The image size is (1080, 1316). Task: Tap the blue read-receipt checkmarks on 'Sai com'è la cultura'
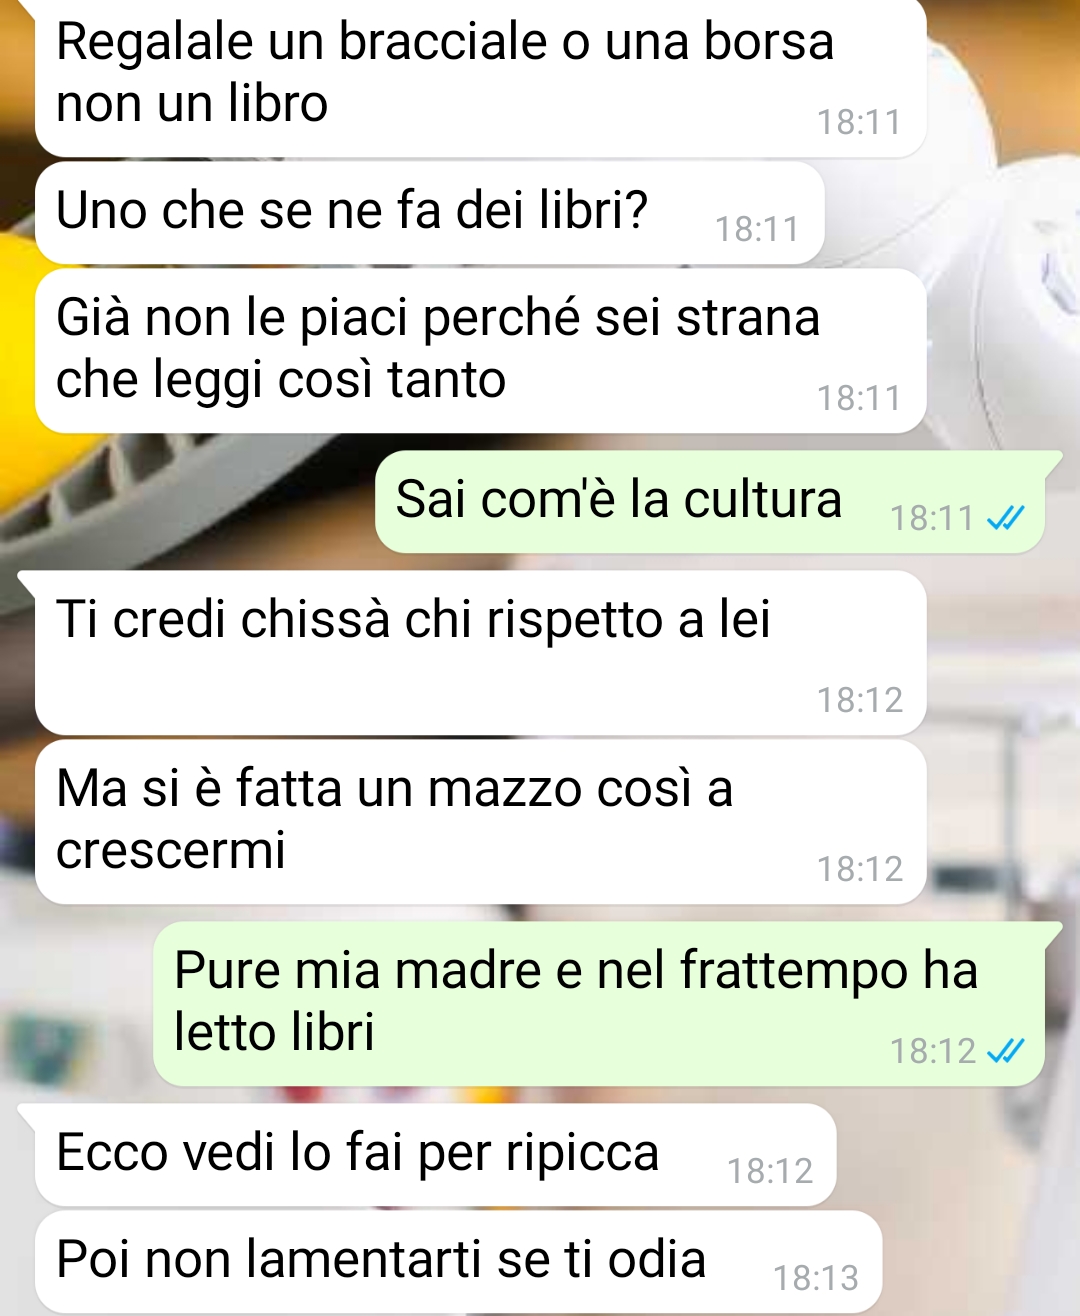click(x=1005, y=518)
